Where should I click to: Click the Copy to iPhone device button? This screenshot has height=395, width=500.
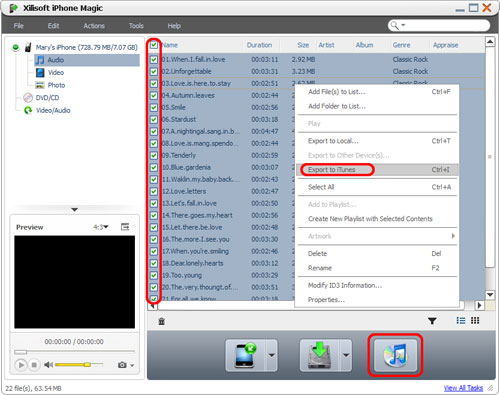point(245,355)
